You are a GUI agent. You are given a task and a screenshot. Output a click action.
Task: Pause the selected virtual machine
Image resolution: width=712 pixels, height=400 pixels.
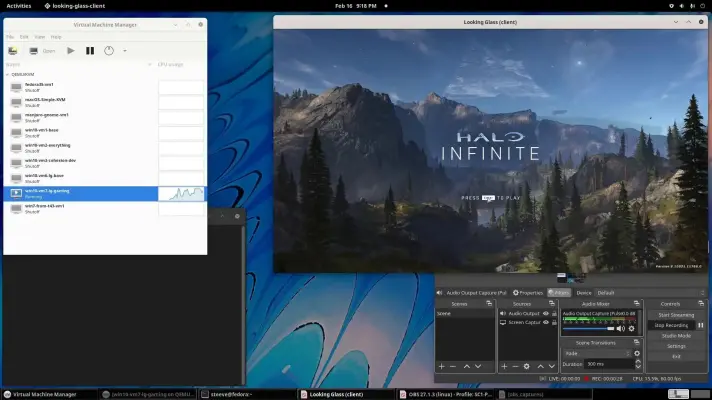click(90, 51)
